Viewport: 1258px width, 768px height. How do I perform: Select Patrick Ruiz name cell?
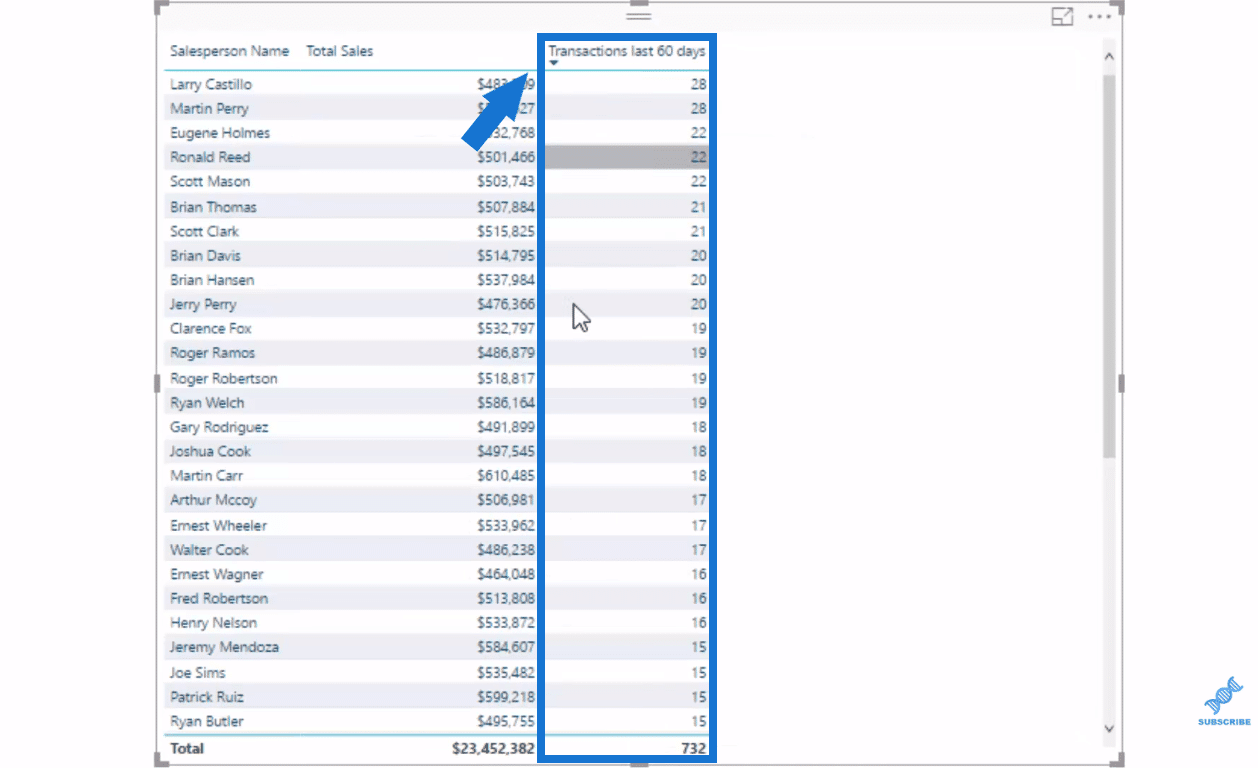[207, 696]
